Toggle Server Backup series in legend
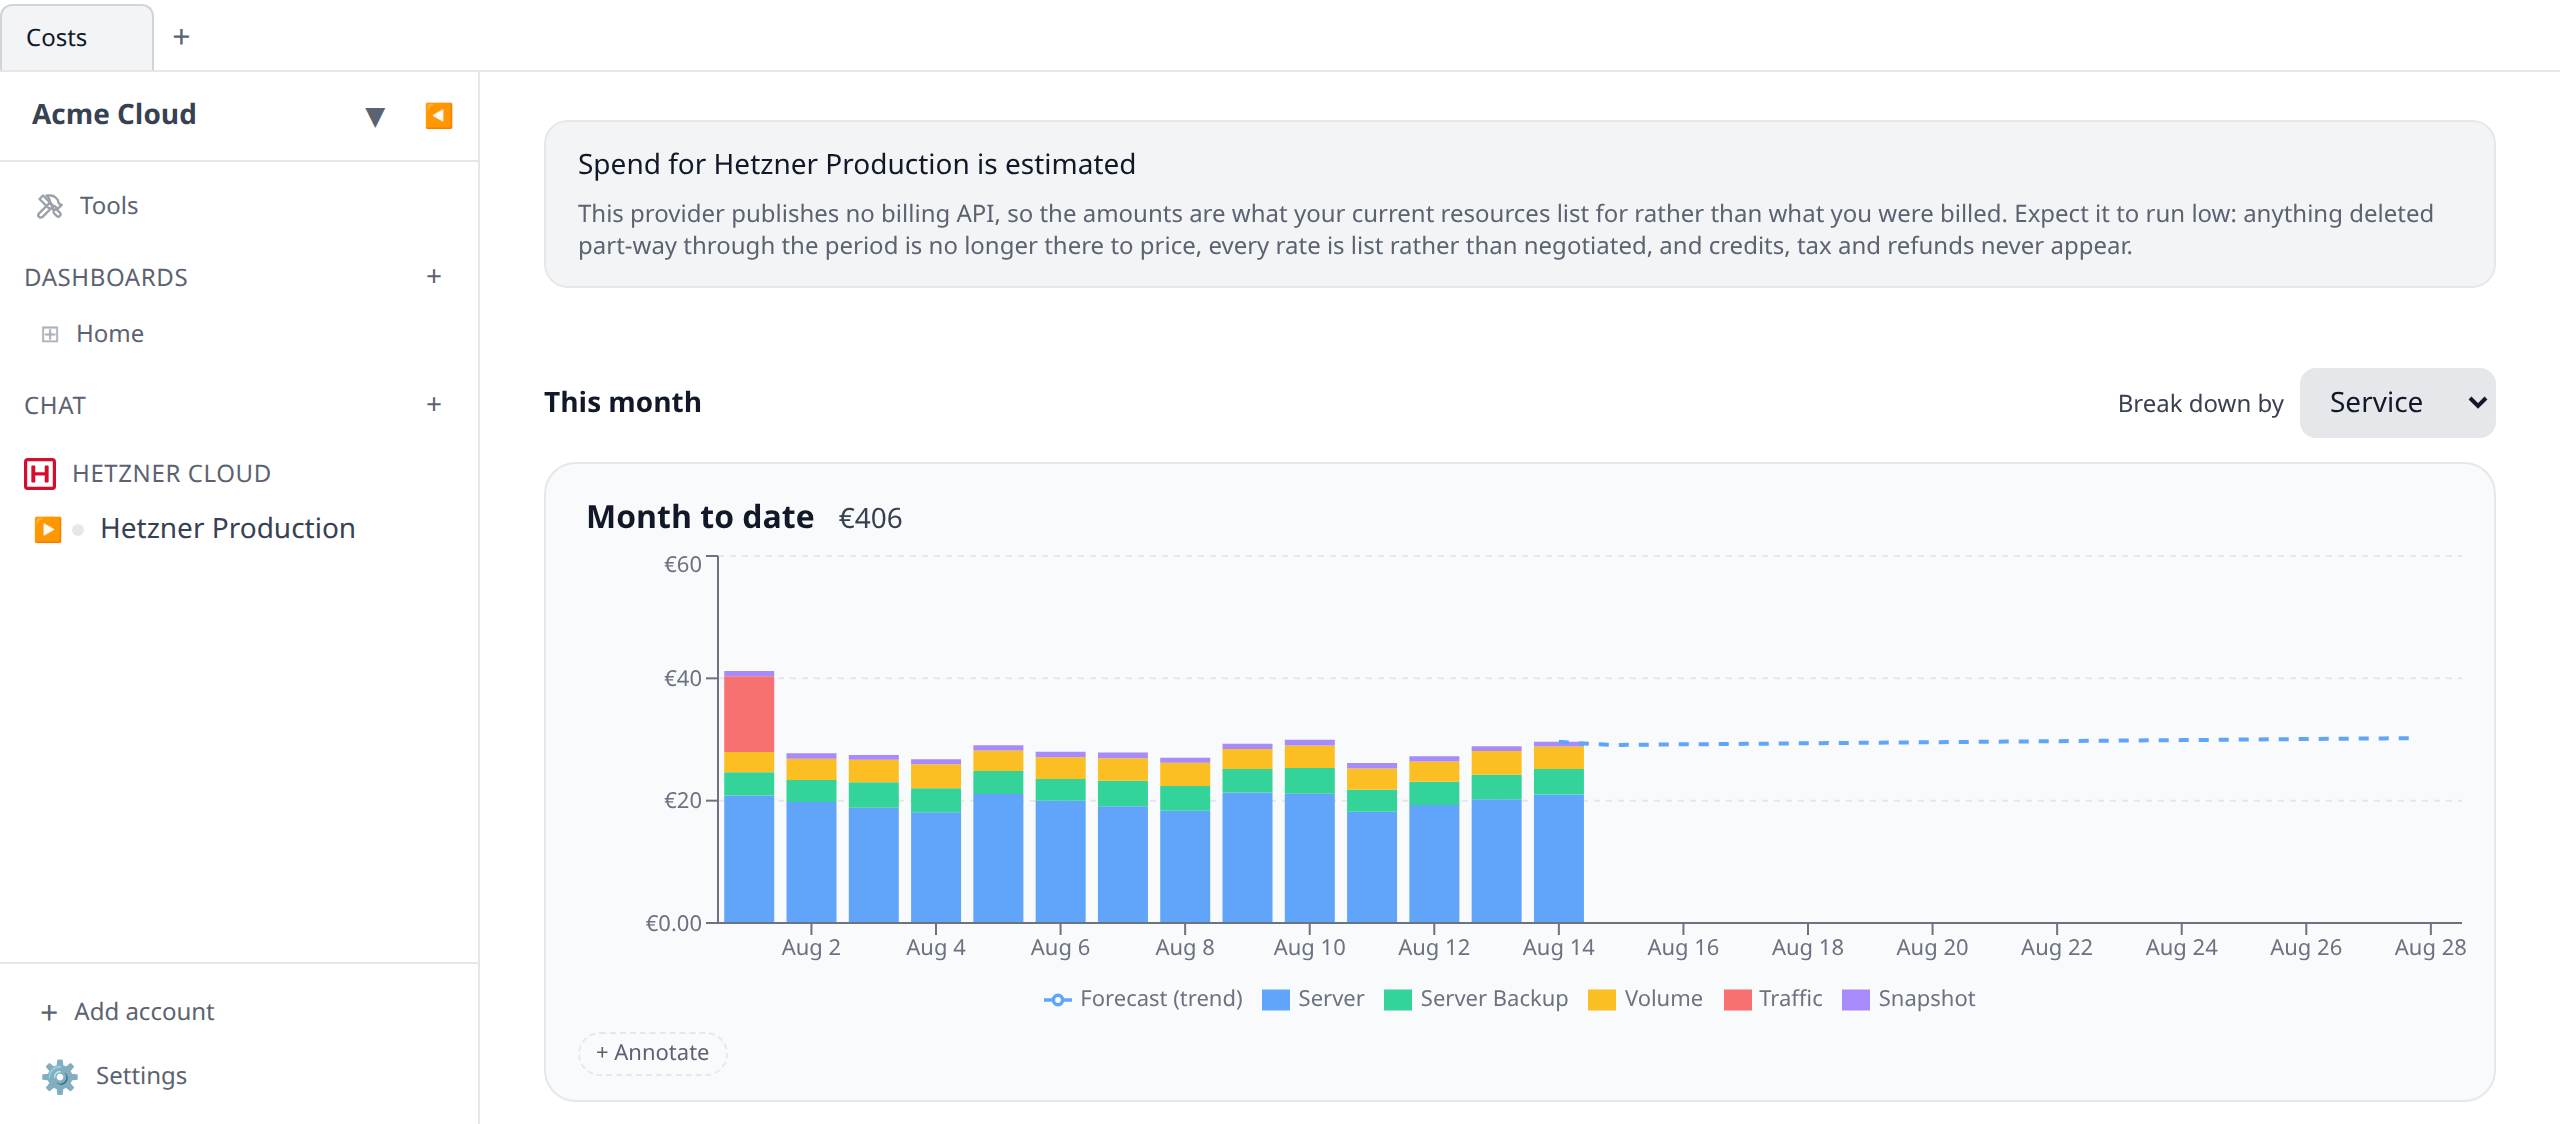Screen dimensions: 2560x1124 (x=1476, y=999)
